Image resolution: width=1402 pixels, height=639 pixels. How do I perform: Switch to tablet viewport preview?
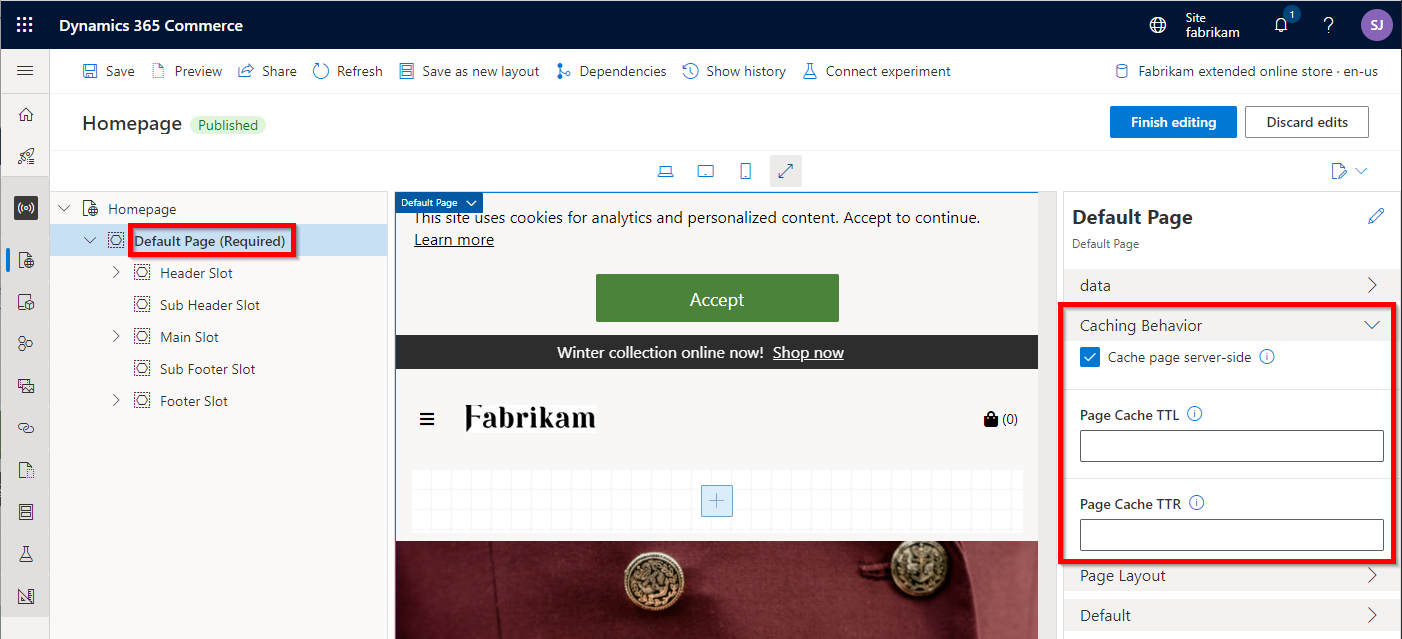click(x=705, y=171)
